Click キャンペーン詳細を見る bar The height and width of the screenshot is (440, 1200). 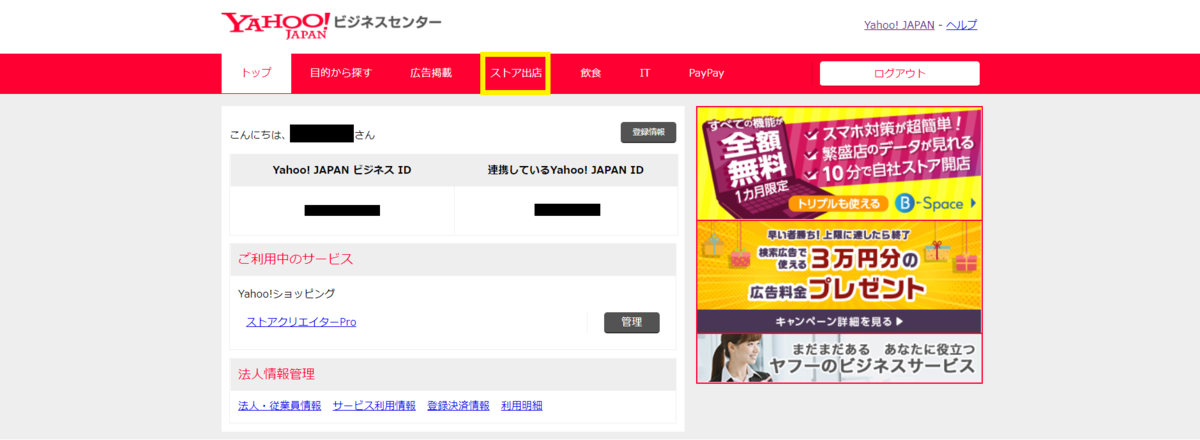coord(839,322)
